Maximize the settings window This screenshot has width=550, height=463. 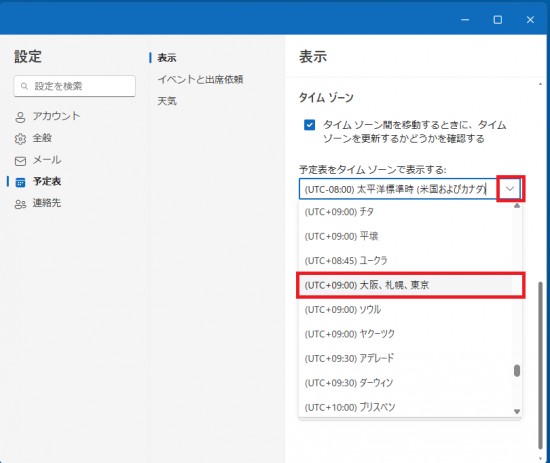497,20
